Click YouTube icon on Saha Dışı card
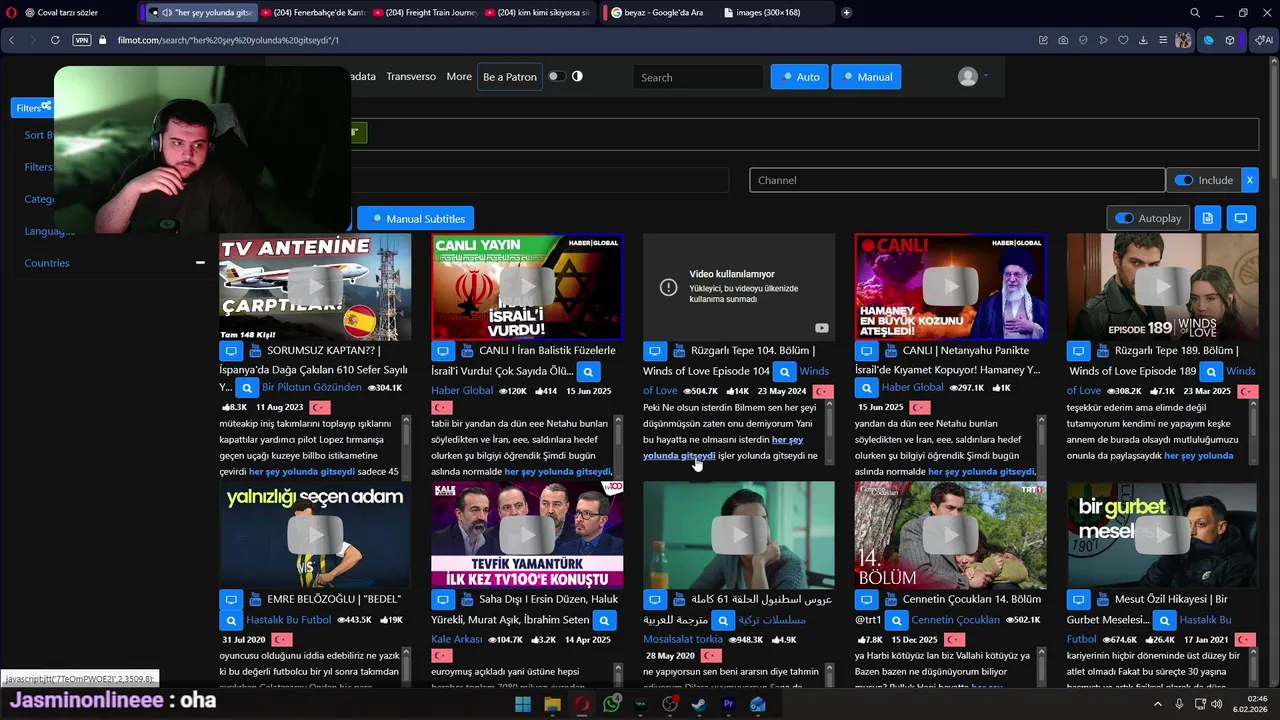This screenshot has width=1280, height=720. pos(467,599)
